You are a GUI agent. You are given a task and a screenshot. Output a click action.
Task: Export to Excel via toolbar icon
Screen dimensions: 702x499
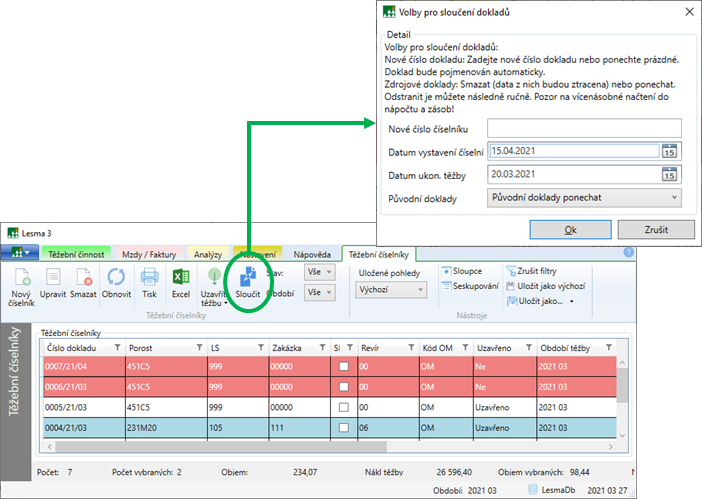coord(181,278)
